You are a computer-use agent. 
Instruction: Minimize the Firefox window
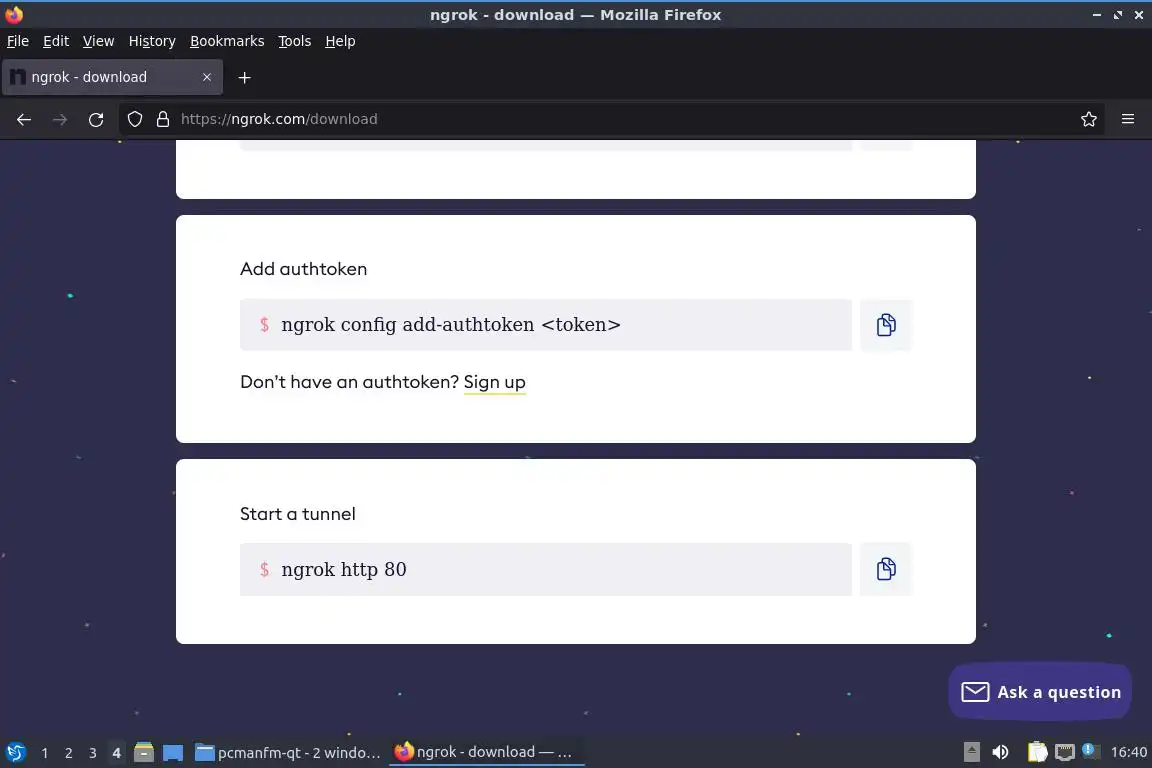[1097, 15]
